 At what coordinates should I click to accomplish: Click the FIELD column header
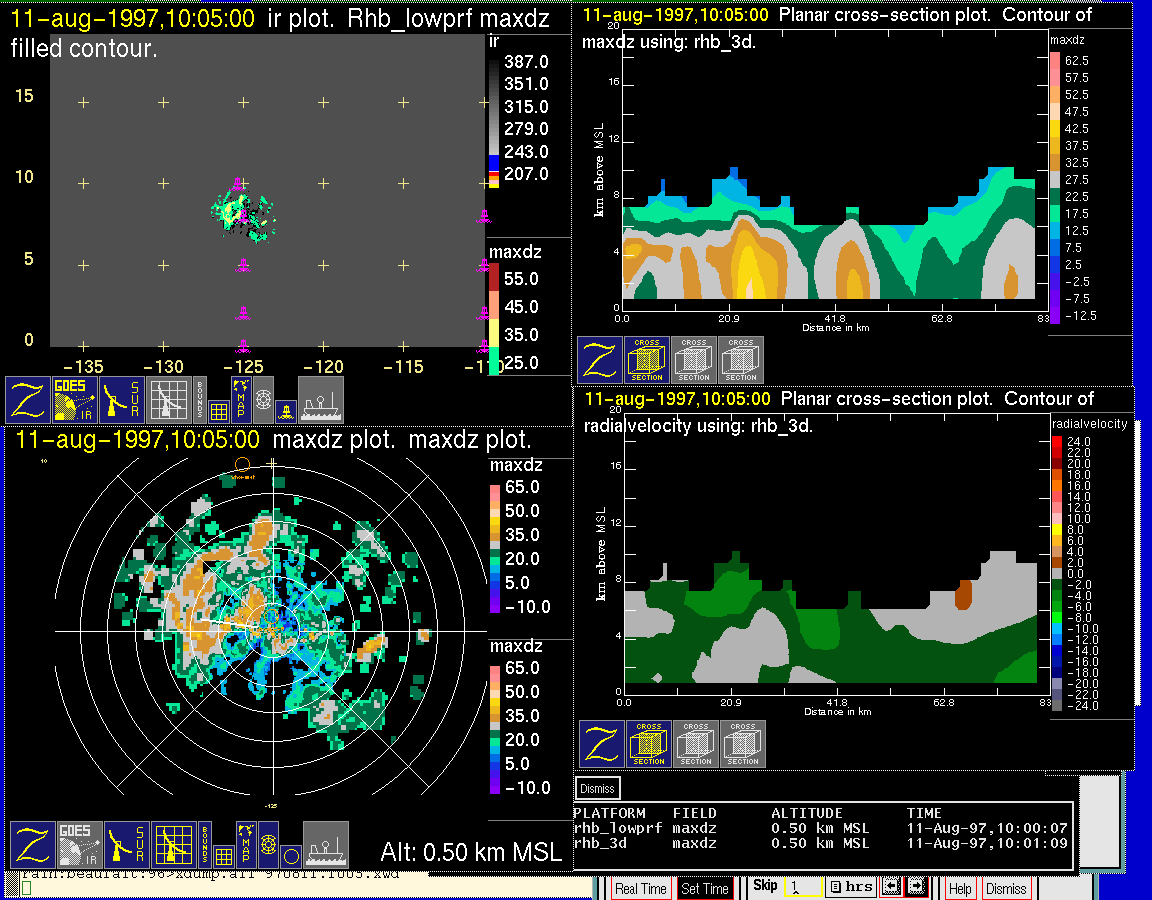(694, 813)
